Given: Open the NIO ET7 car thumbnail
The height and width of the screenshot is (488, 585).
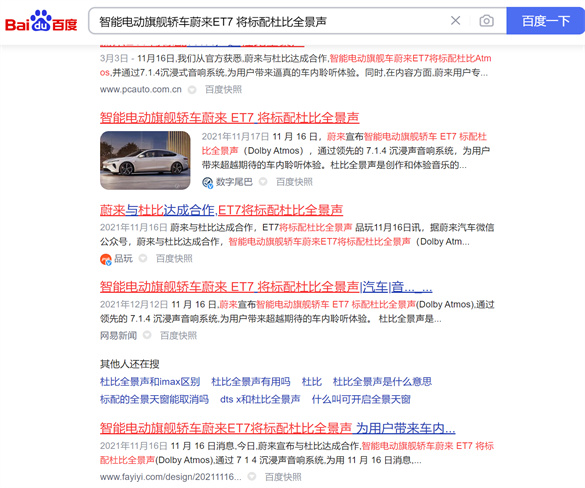Looking at the screenshot, I should click(145, 160).
